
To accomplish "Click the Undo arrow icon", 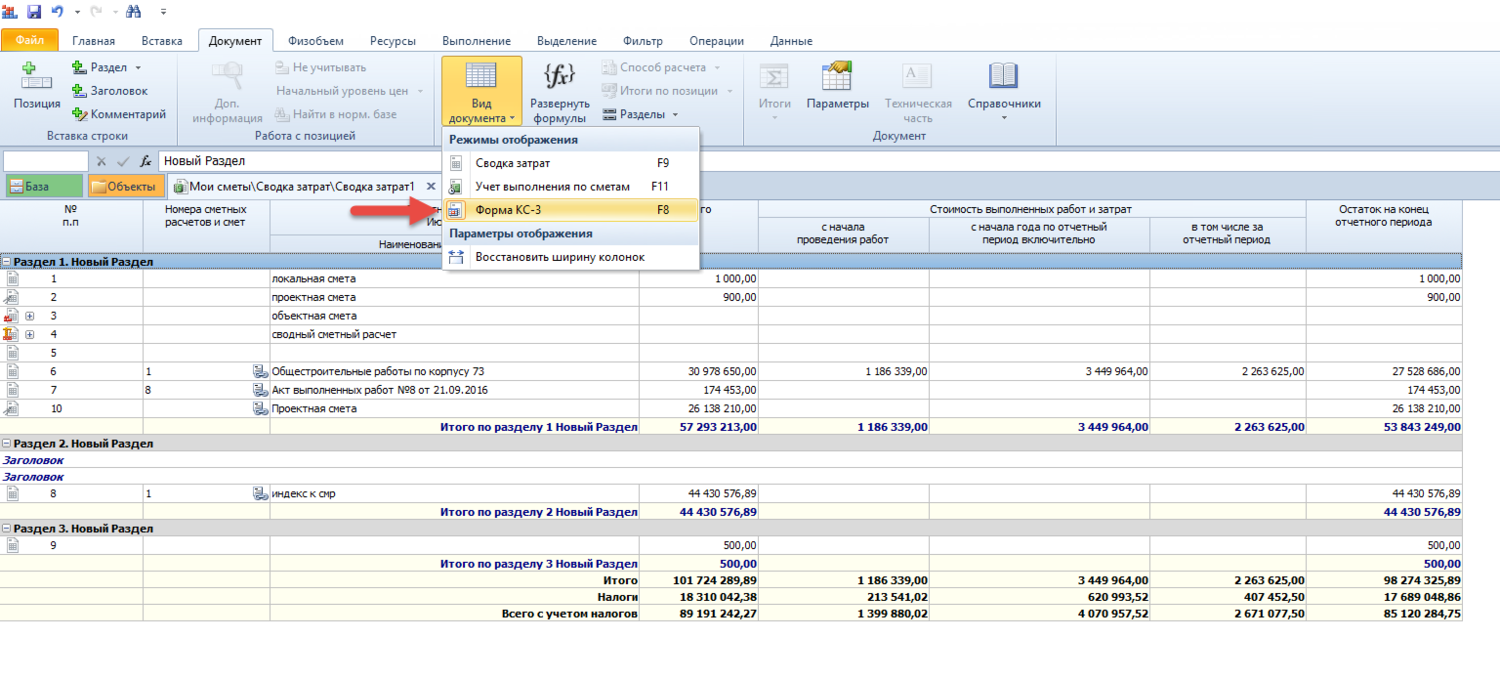I will 57,11.
